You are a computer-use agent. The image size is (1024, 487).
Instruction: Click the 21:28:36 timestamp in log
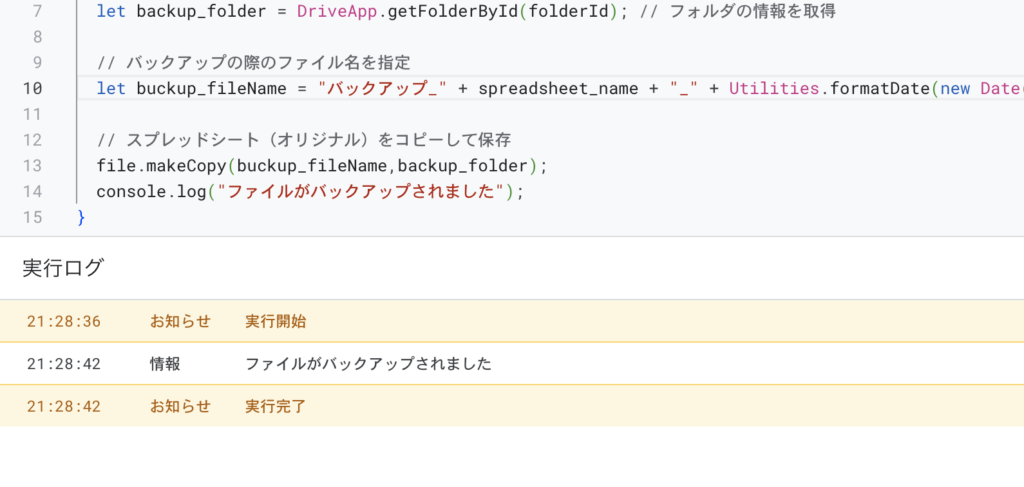click(64, 321)
